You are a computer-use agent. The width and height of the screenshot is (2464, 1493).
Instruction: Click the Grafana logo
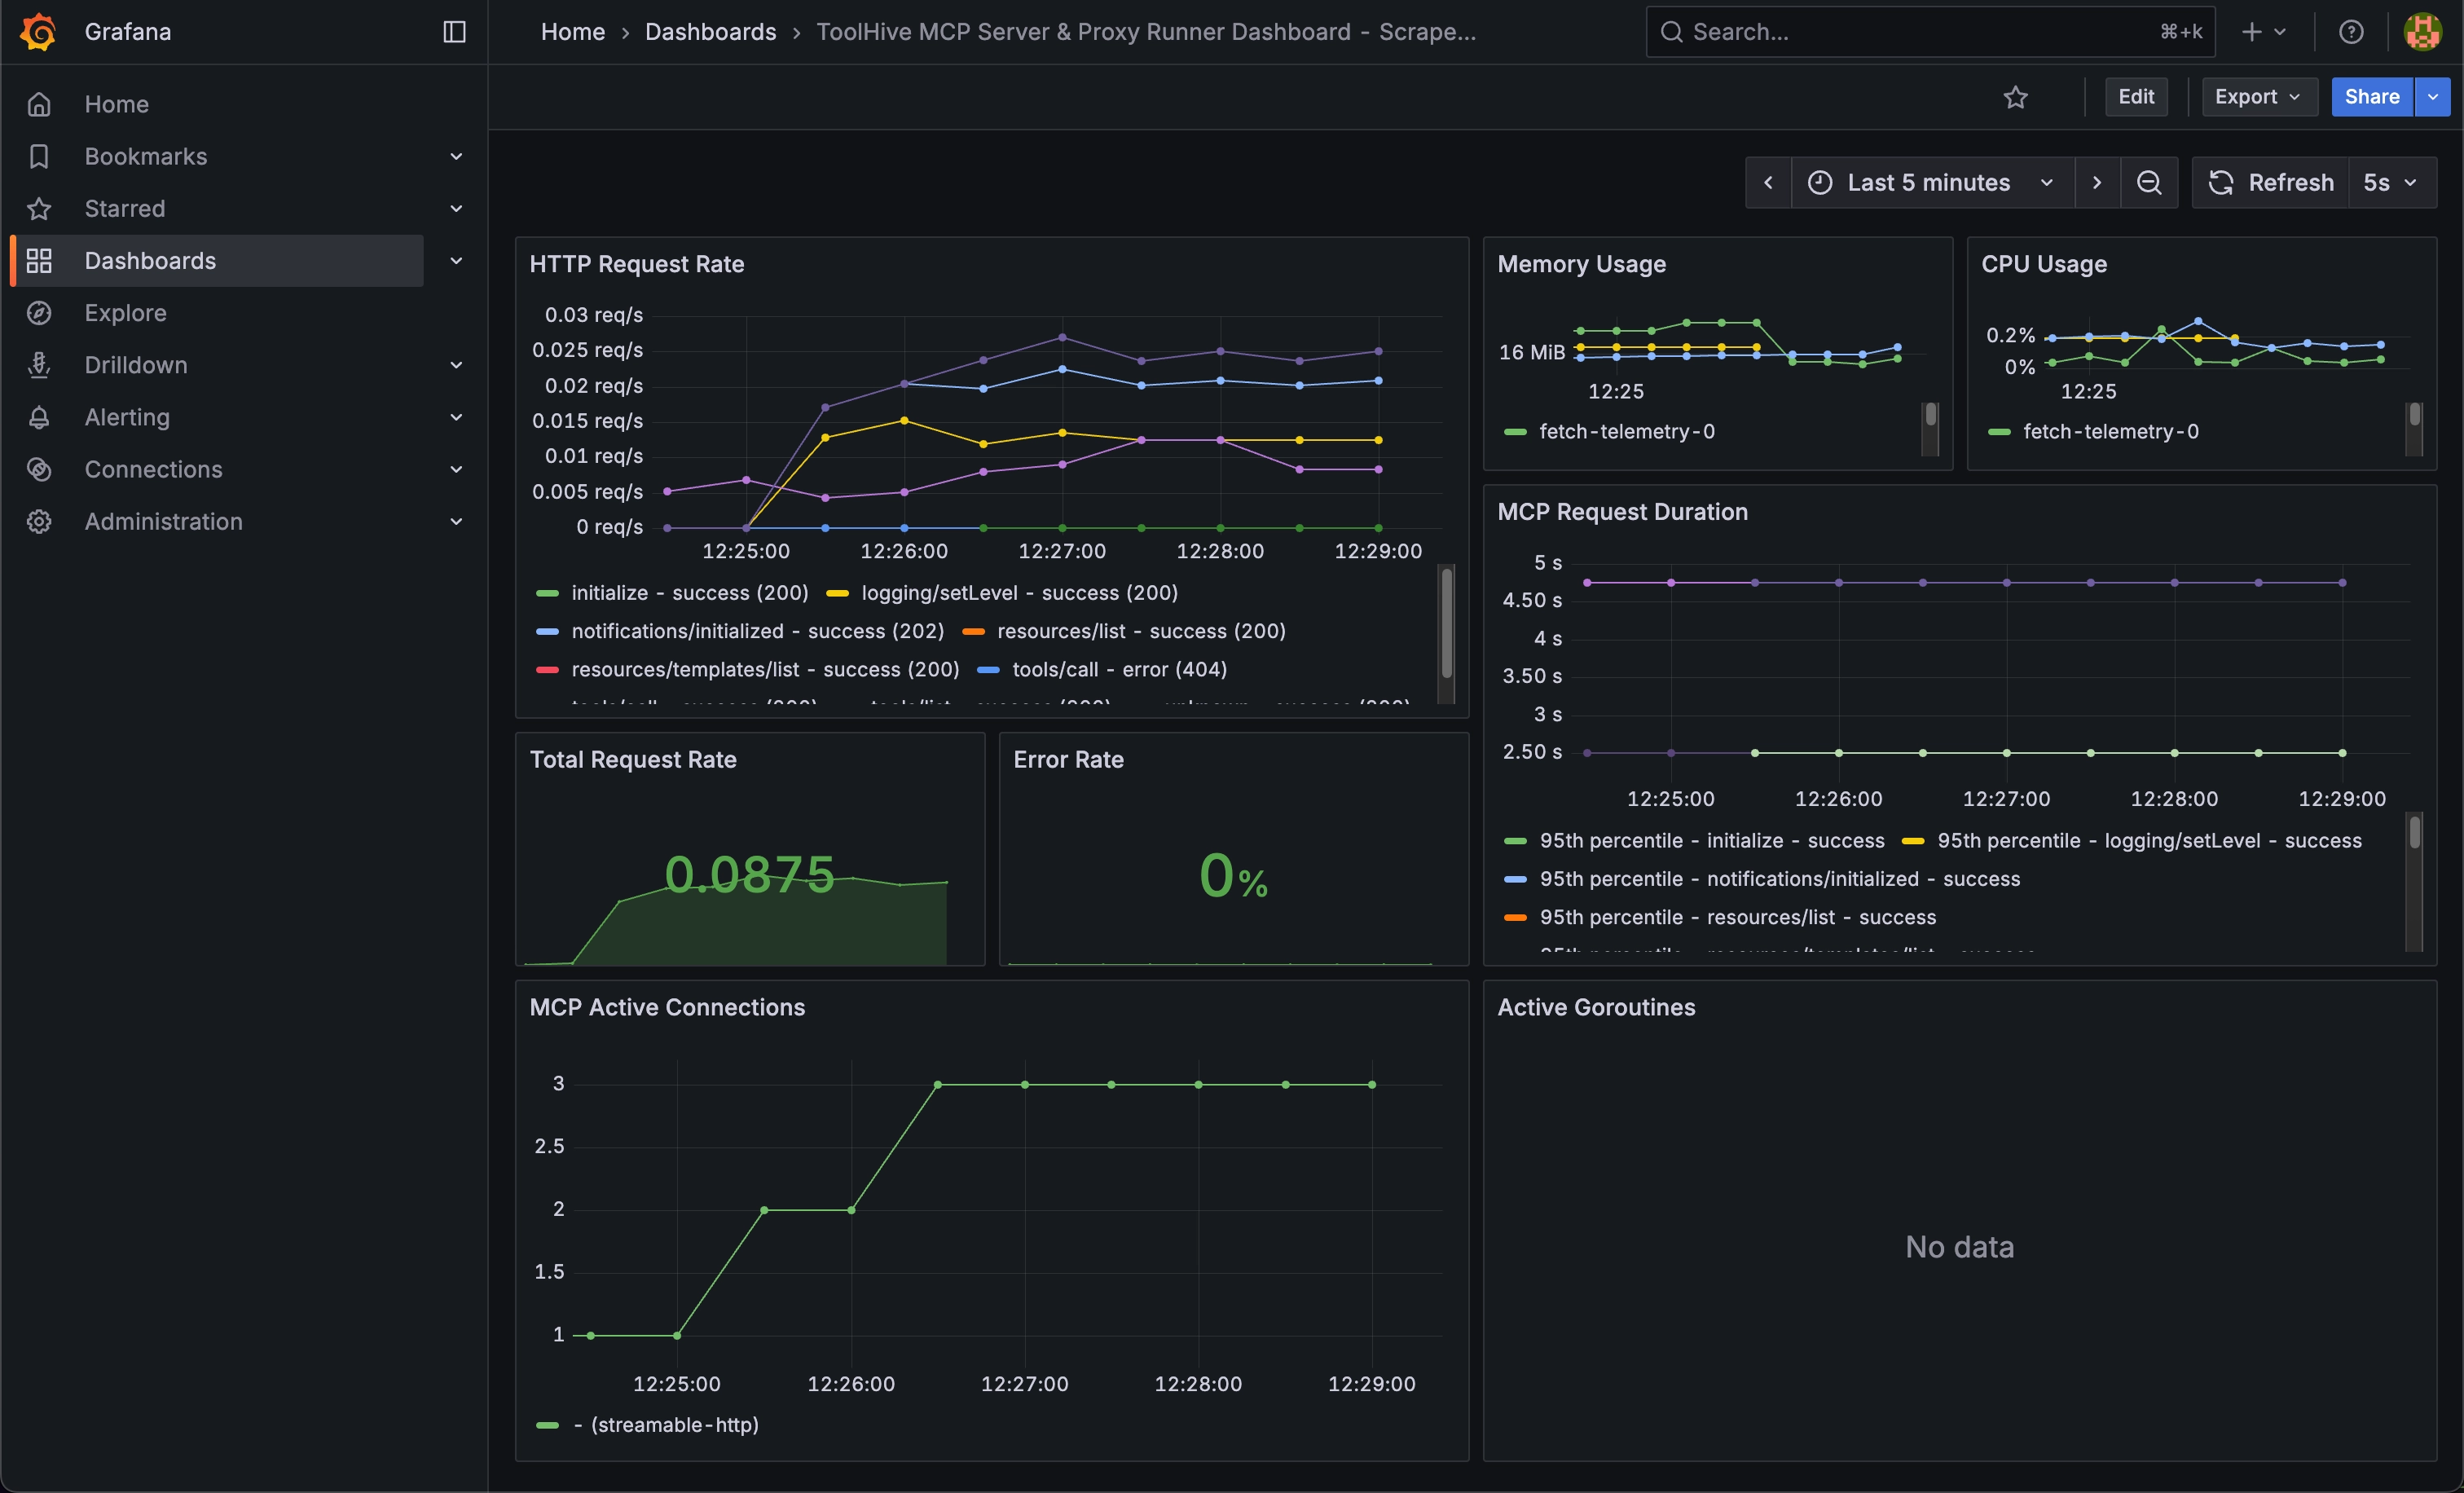pyautogui.click(x=39, y=31)
